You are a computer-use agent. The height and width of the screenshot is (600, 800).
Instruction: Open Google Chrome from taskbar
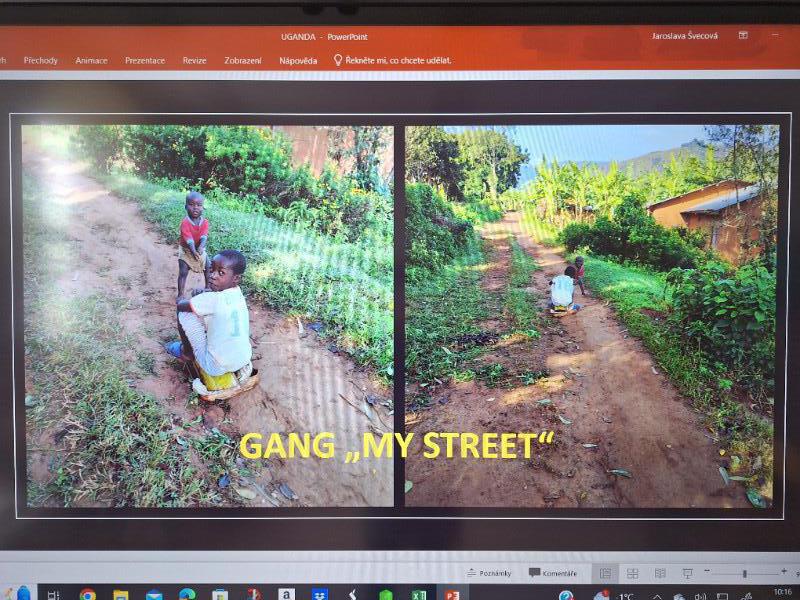click(88, 595)
